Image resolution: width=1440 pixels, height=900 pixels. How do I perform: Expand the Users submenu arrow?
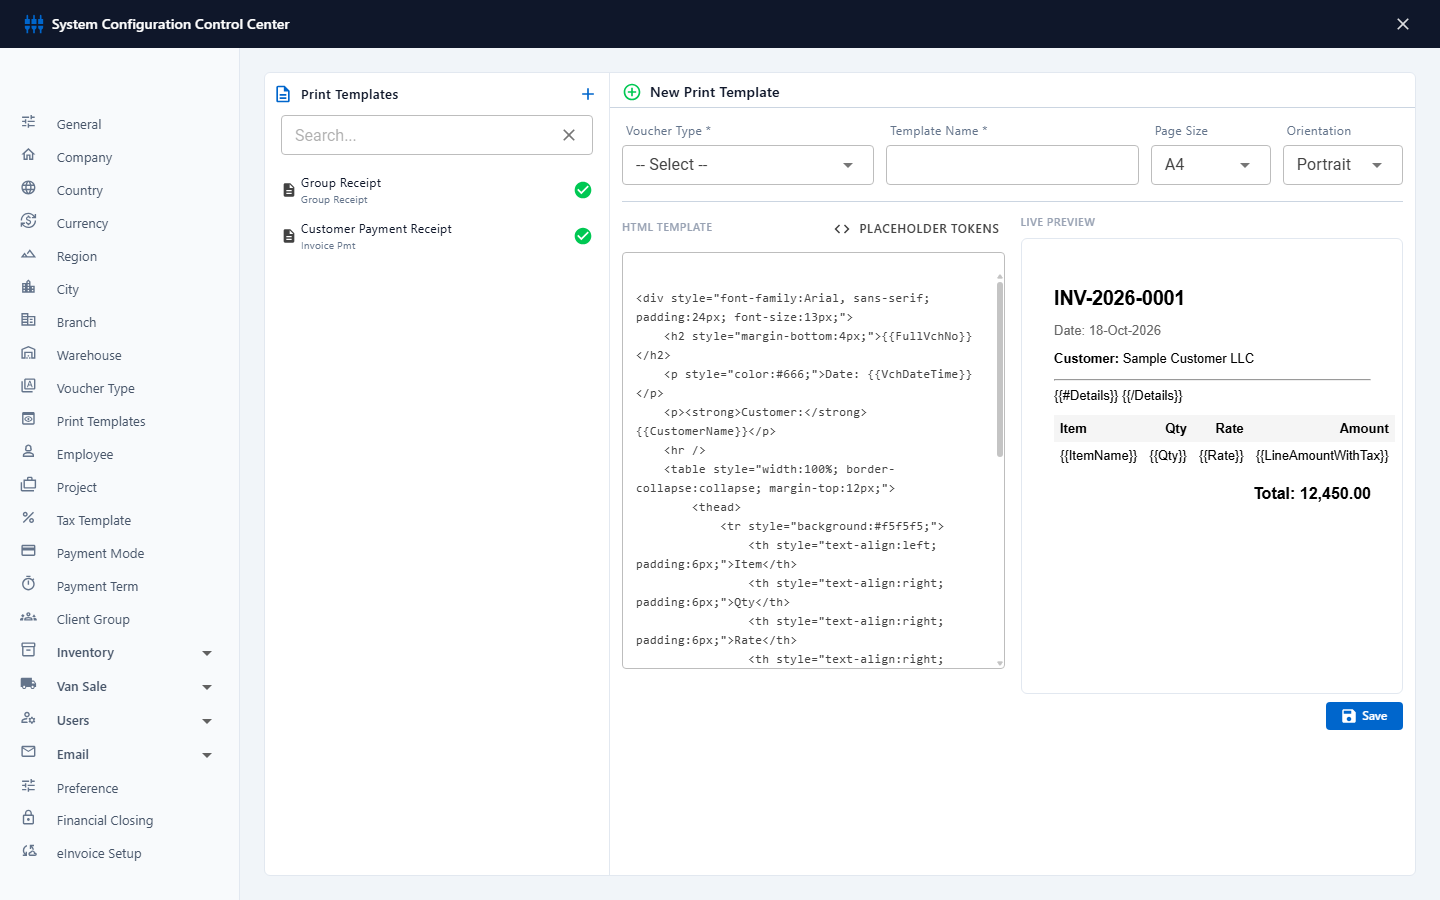pyautogui.click(x=207, y=721)
